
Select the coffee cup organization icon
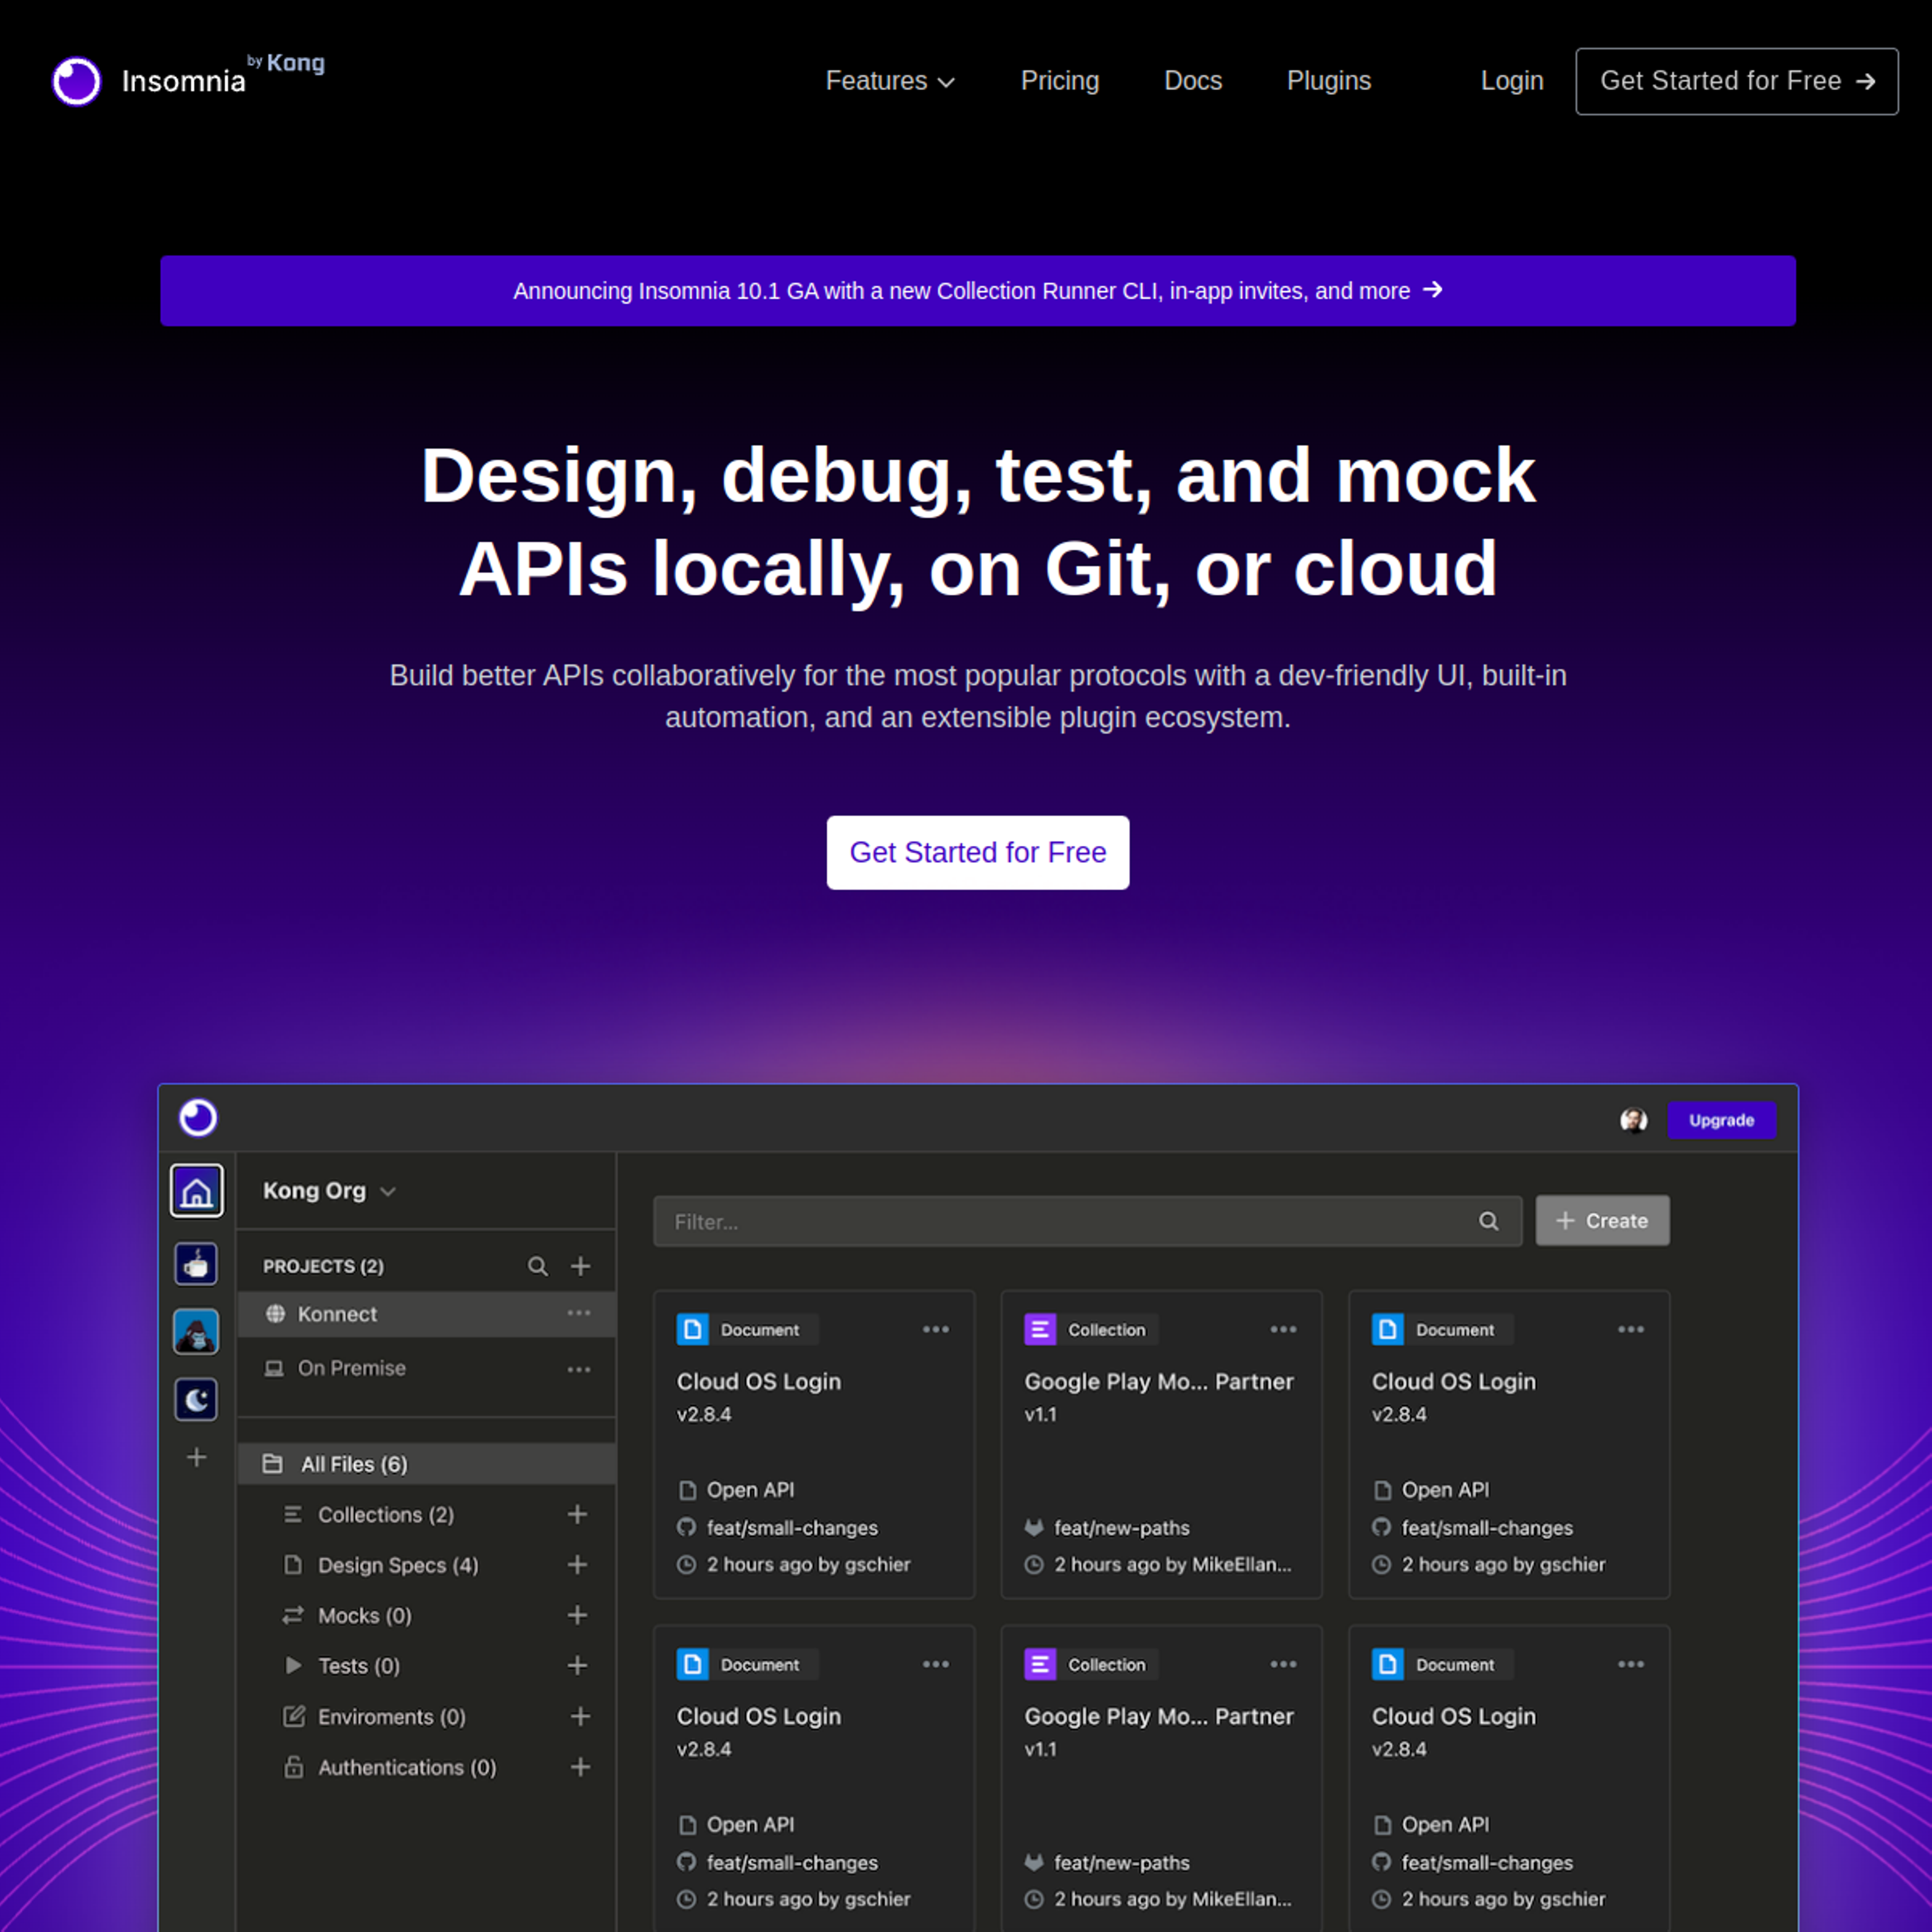[197, 1264]
